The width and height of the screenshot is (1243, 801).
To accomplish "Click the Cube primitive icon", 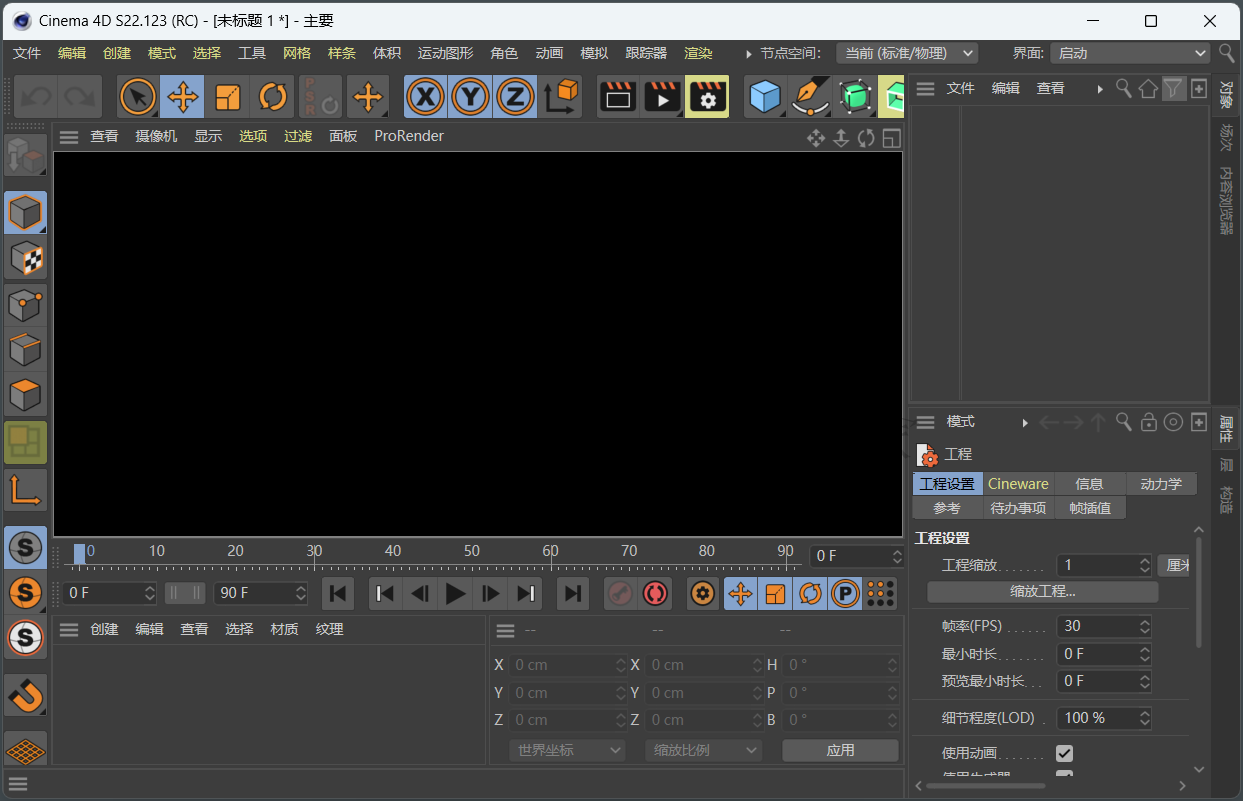I will [765, 97].
